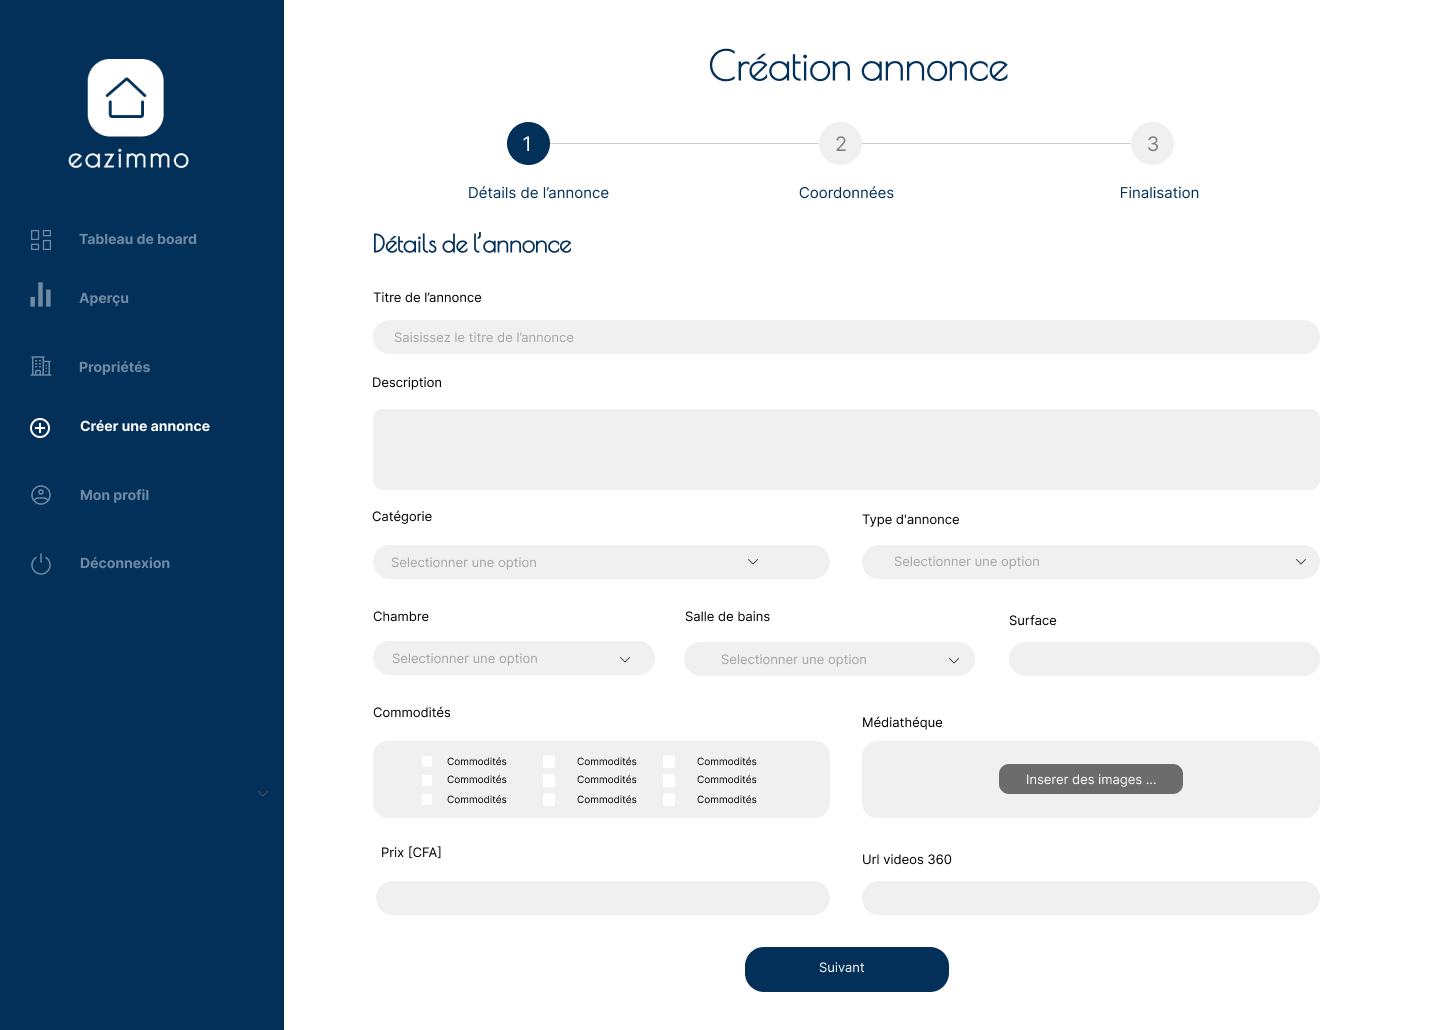
Task: Expand the small chevron in the sidebar
Action: (x=263, y=794)
